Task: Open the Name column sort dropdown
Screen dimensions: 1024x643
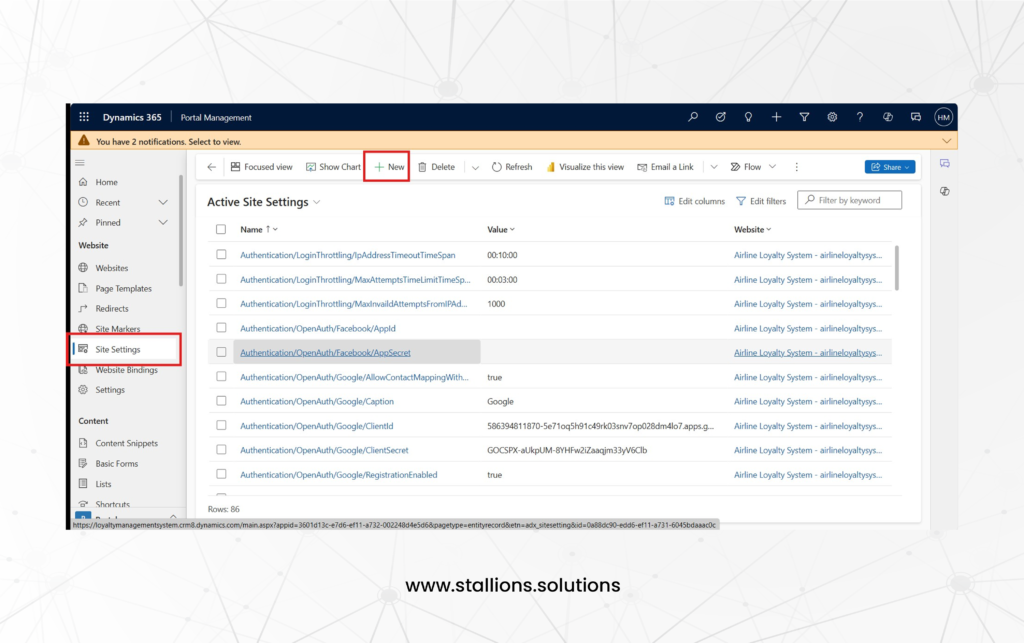Action: [276, 229]
